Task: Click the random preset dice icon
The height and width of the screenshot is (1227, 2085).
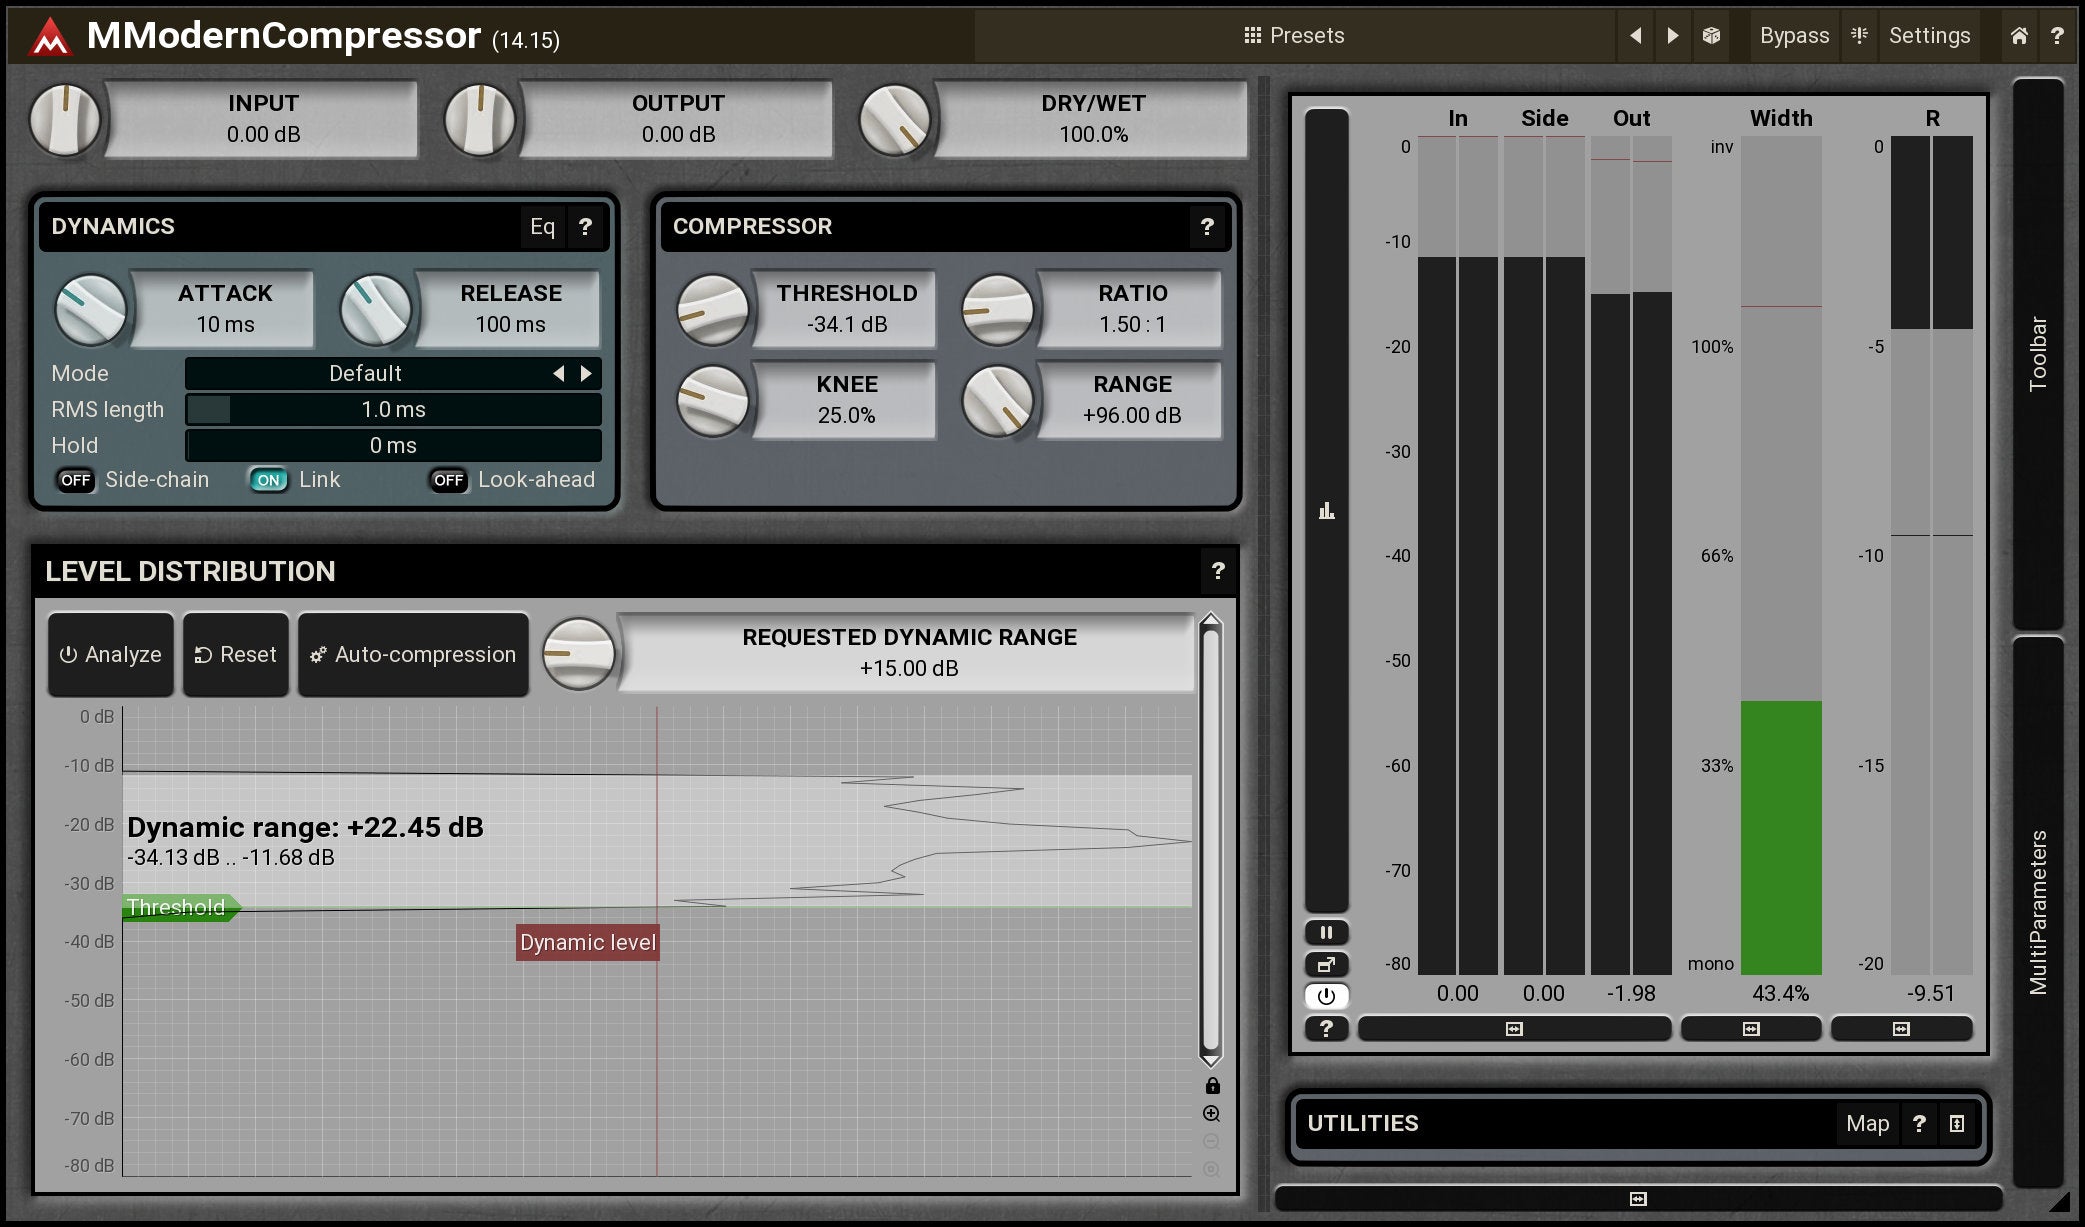Action: (1711, 36)
